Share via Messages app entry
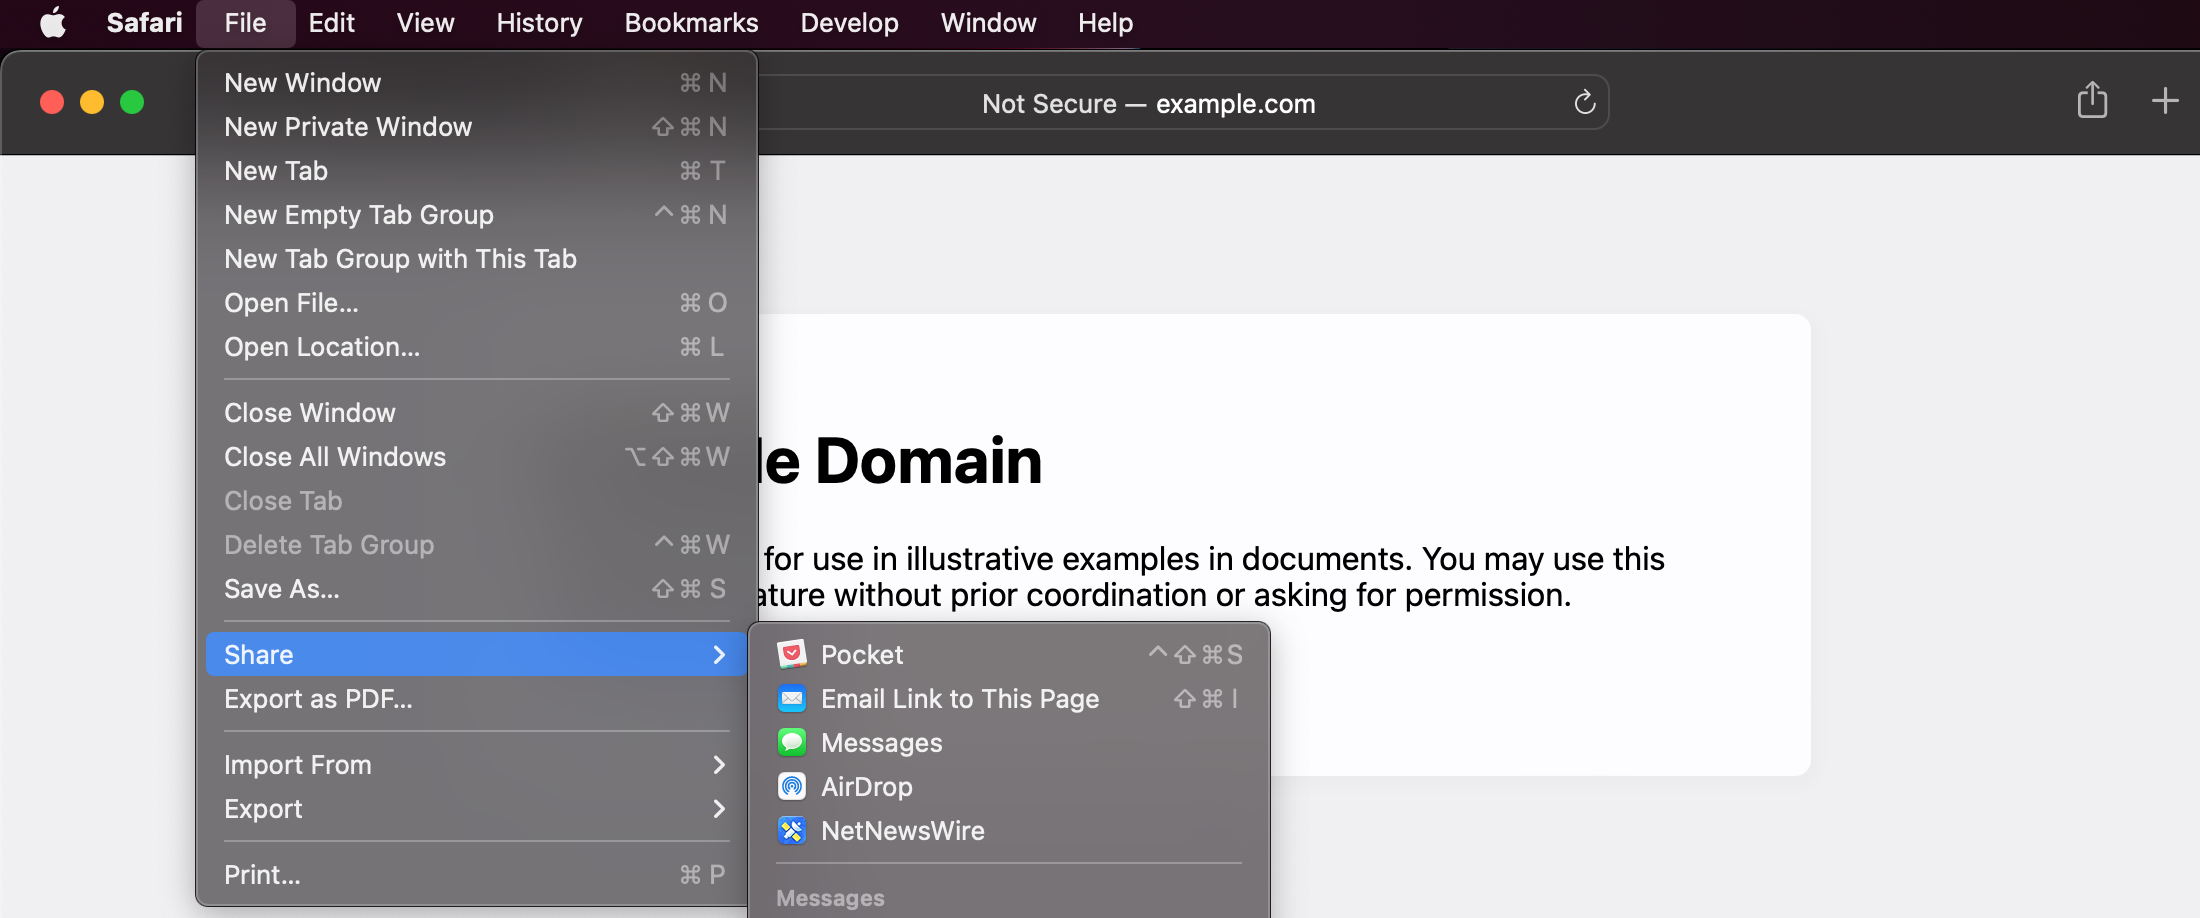Image resolution: width=2200 pixels, height=918 pixels. point(1009,743)
